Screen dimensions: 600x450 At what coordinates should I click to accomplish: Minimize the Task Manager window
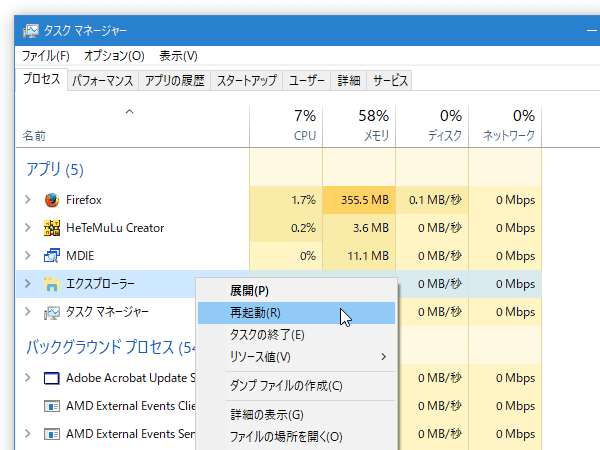592,31
